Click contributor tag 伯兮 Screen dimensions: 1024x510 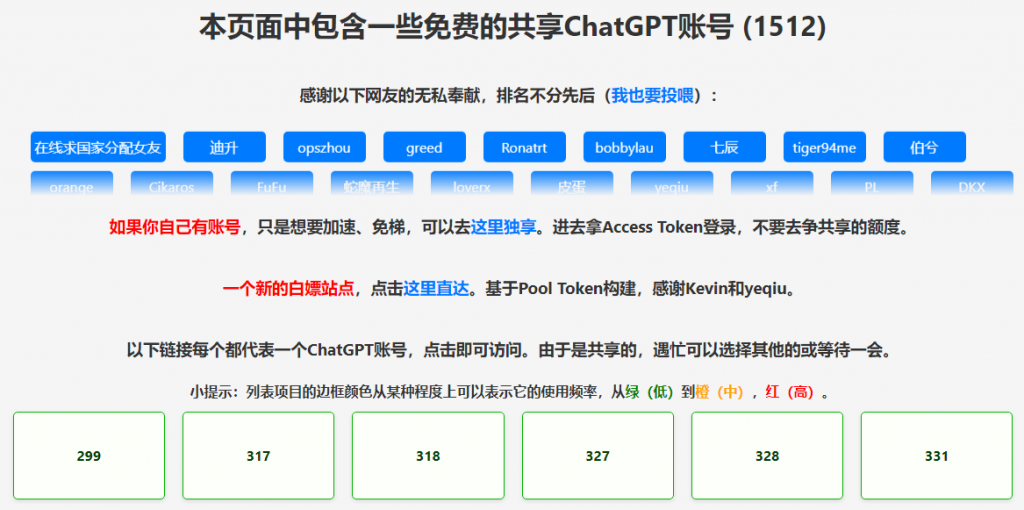tap(925, 147)
